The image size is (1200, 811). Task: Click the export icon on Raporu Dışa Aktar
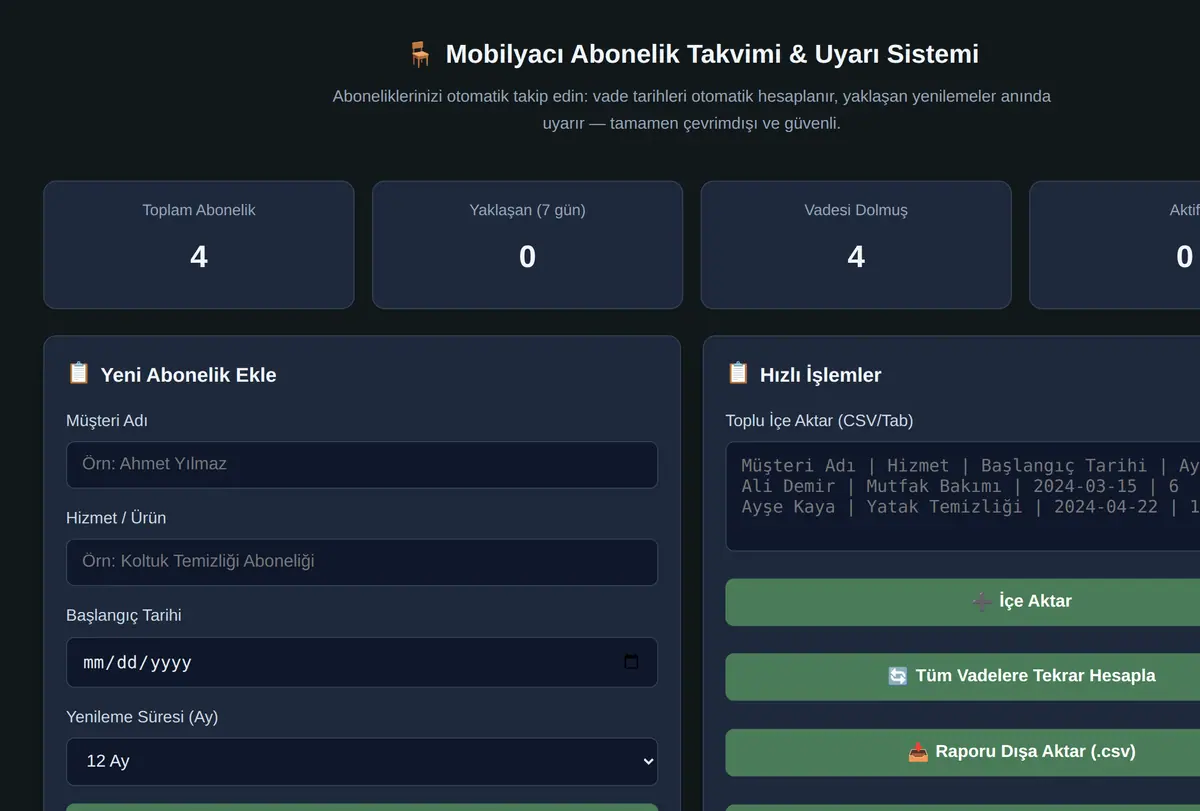click(918, 752)
